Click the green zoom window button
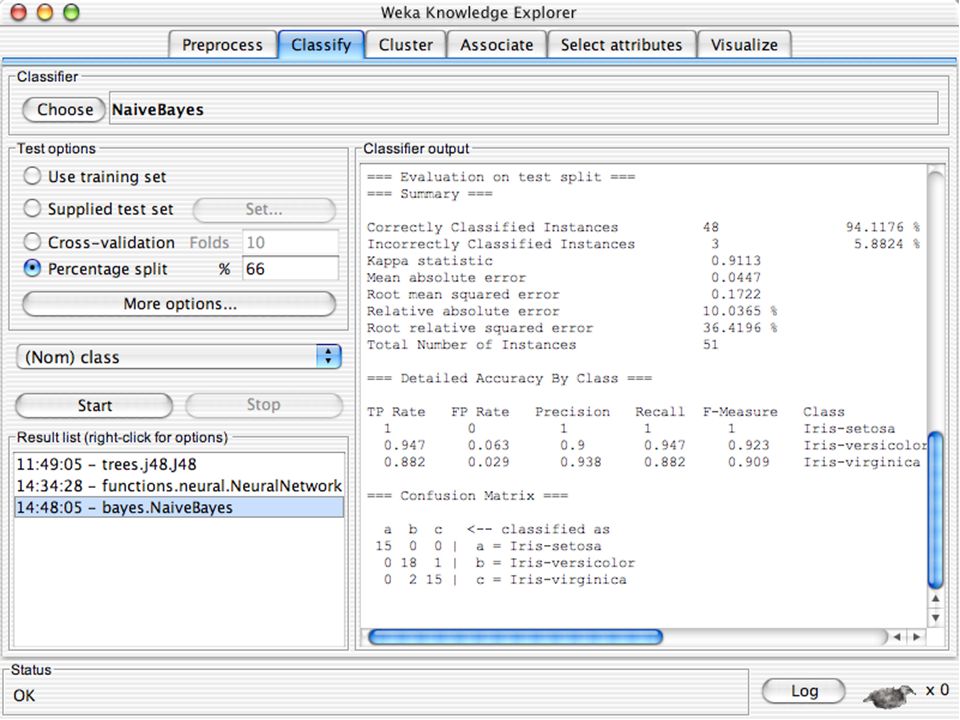 pyautogui.click(x=72, y=12)
